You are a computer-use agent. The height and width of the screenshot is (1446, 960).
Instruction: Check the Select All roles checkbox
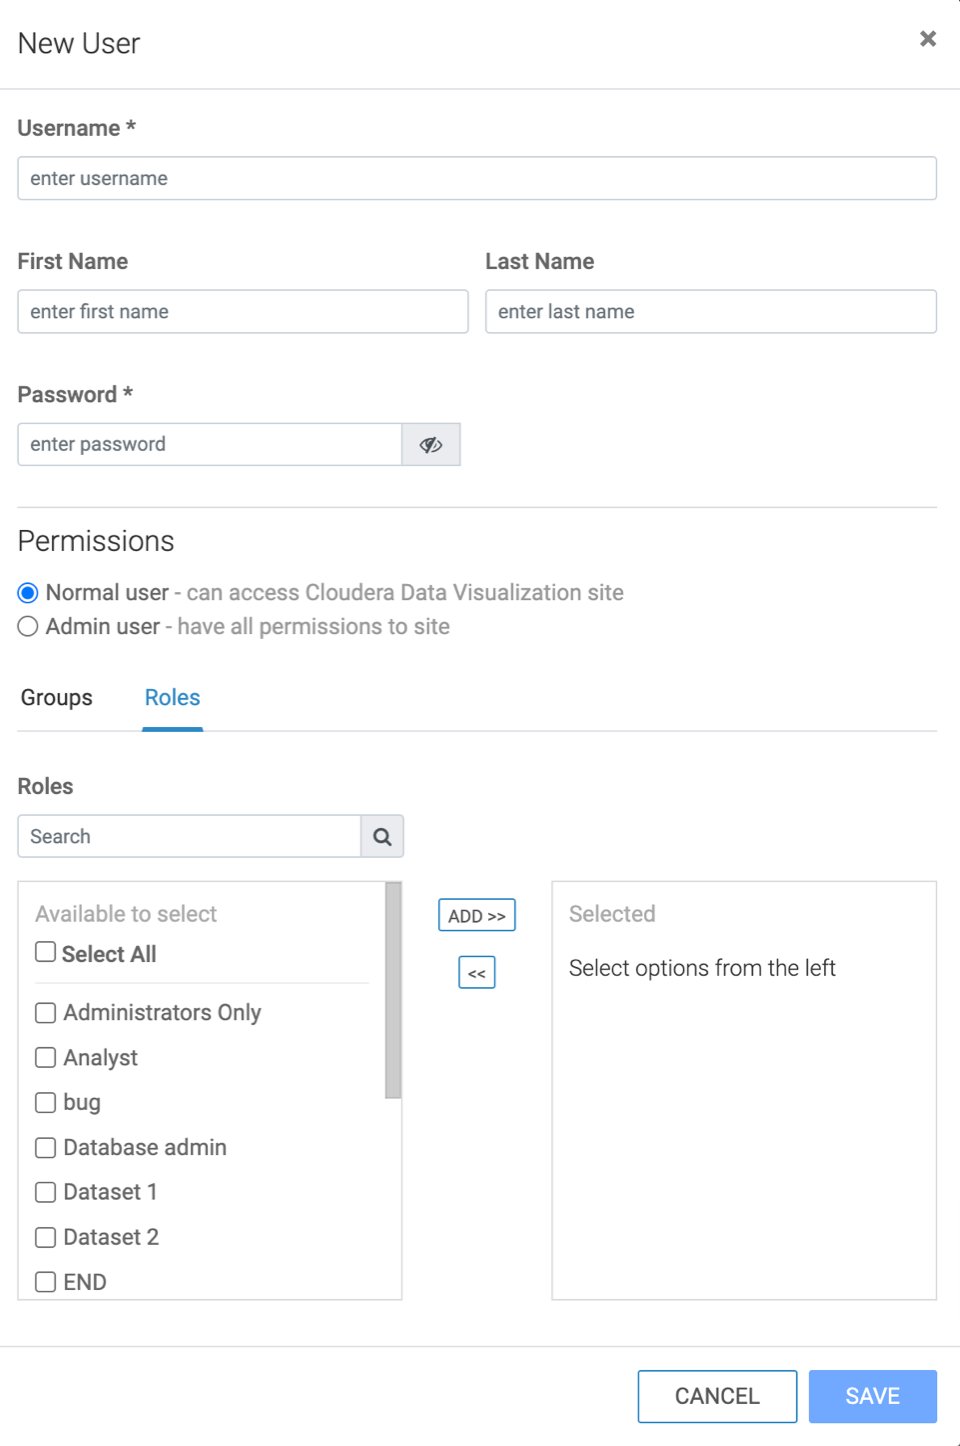point(46,952)
